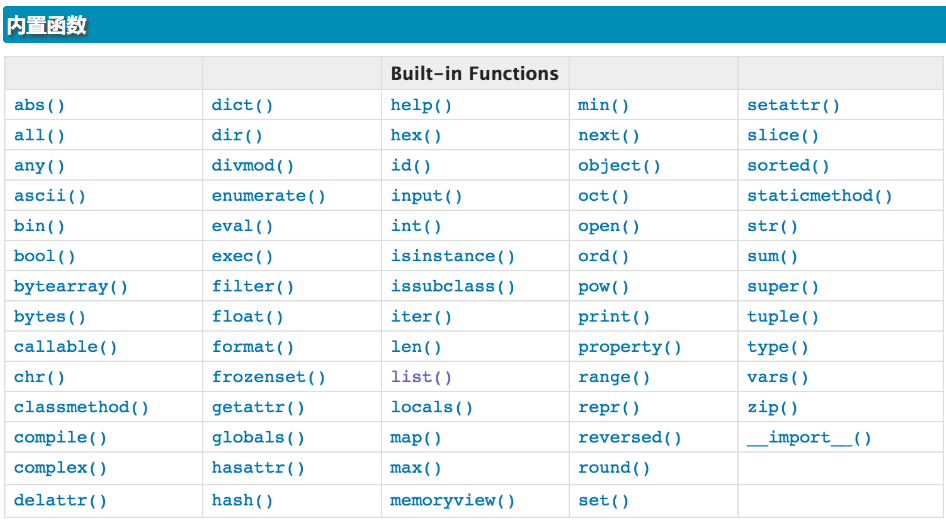Click the 内置函数 section header
946x523 pixels.
tap(46, 25)
